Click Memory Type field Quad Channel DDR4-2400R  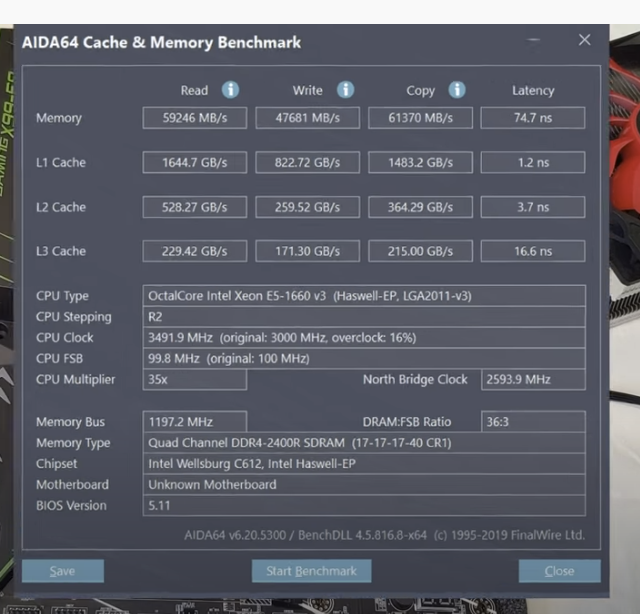[364, 443]
